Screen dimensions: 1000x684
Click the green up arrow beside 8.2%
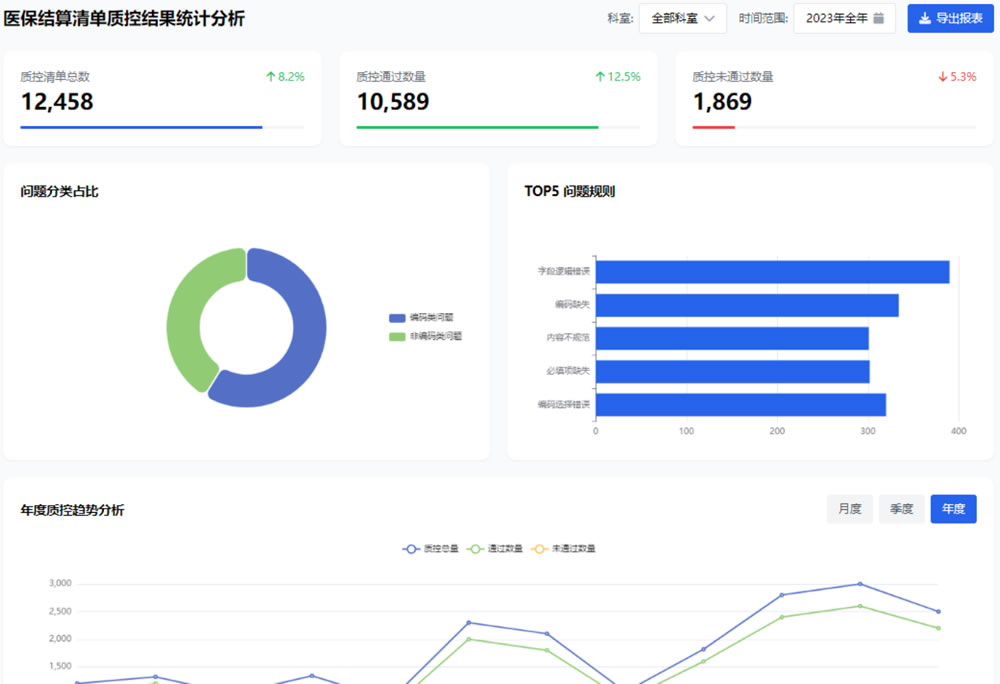(270, 76)
